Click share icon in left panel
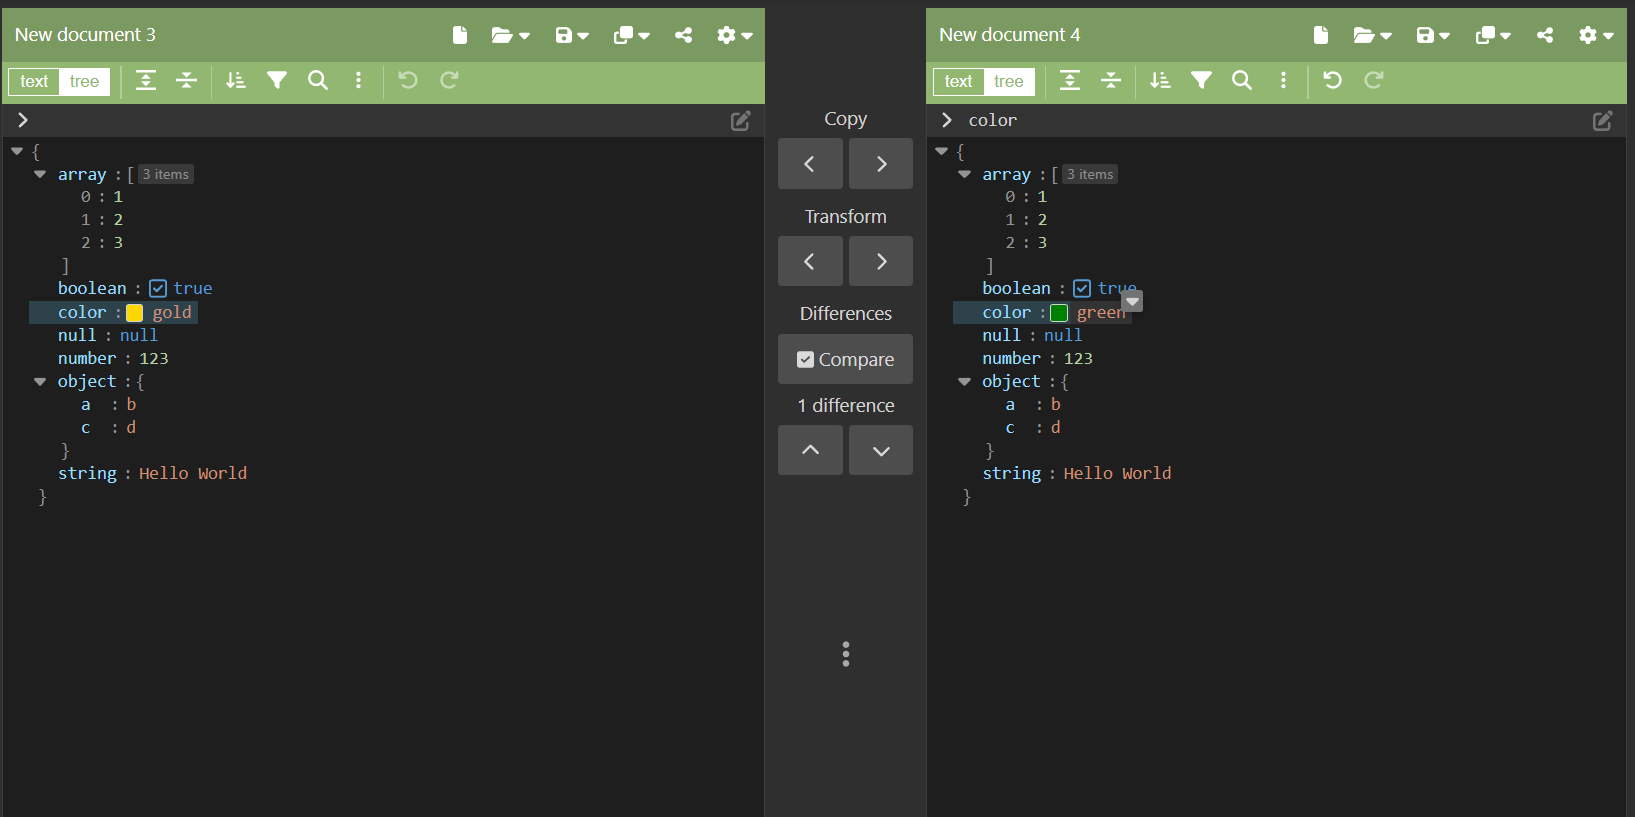This screenshot has height=817, width=1635. 684,35
